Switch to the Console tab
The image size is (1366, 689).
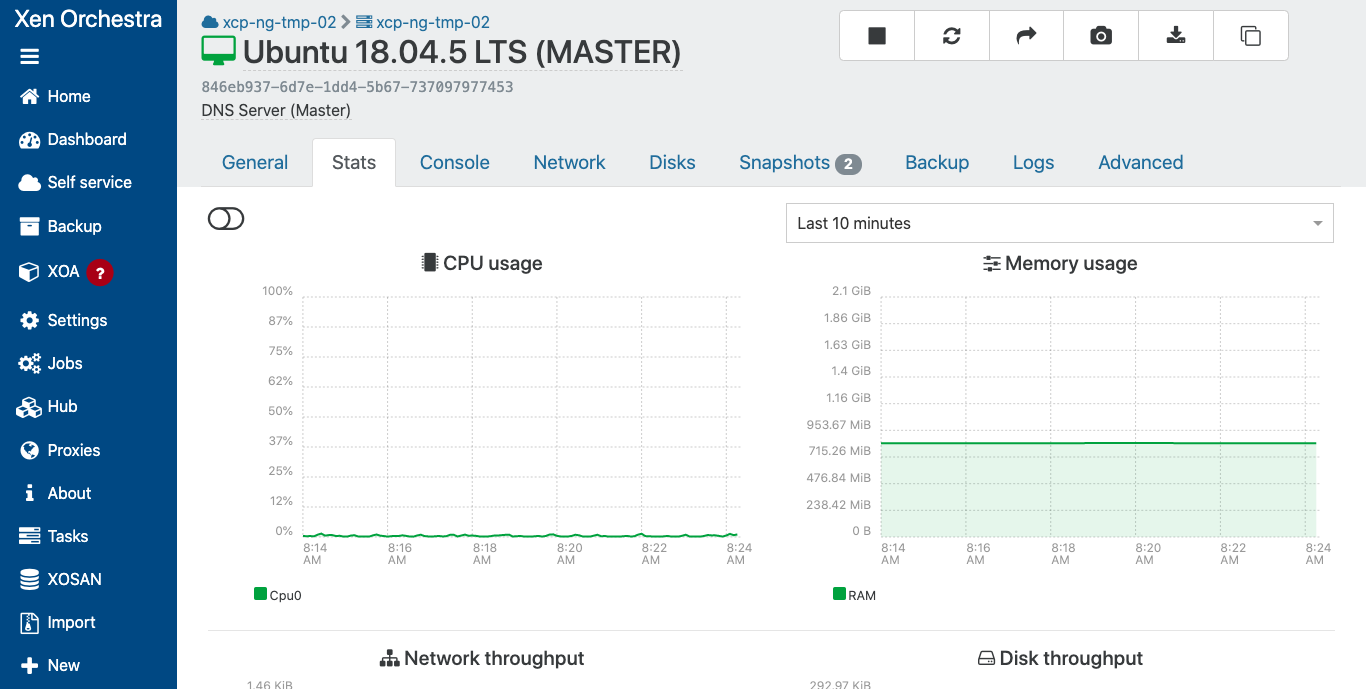point(454,163)
